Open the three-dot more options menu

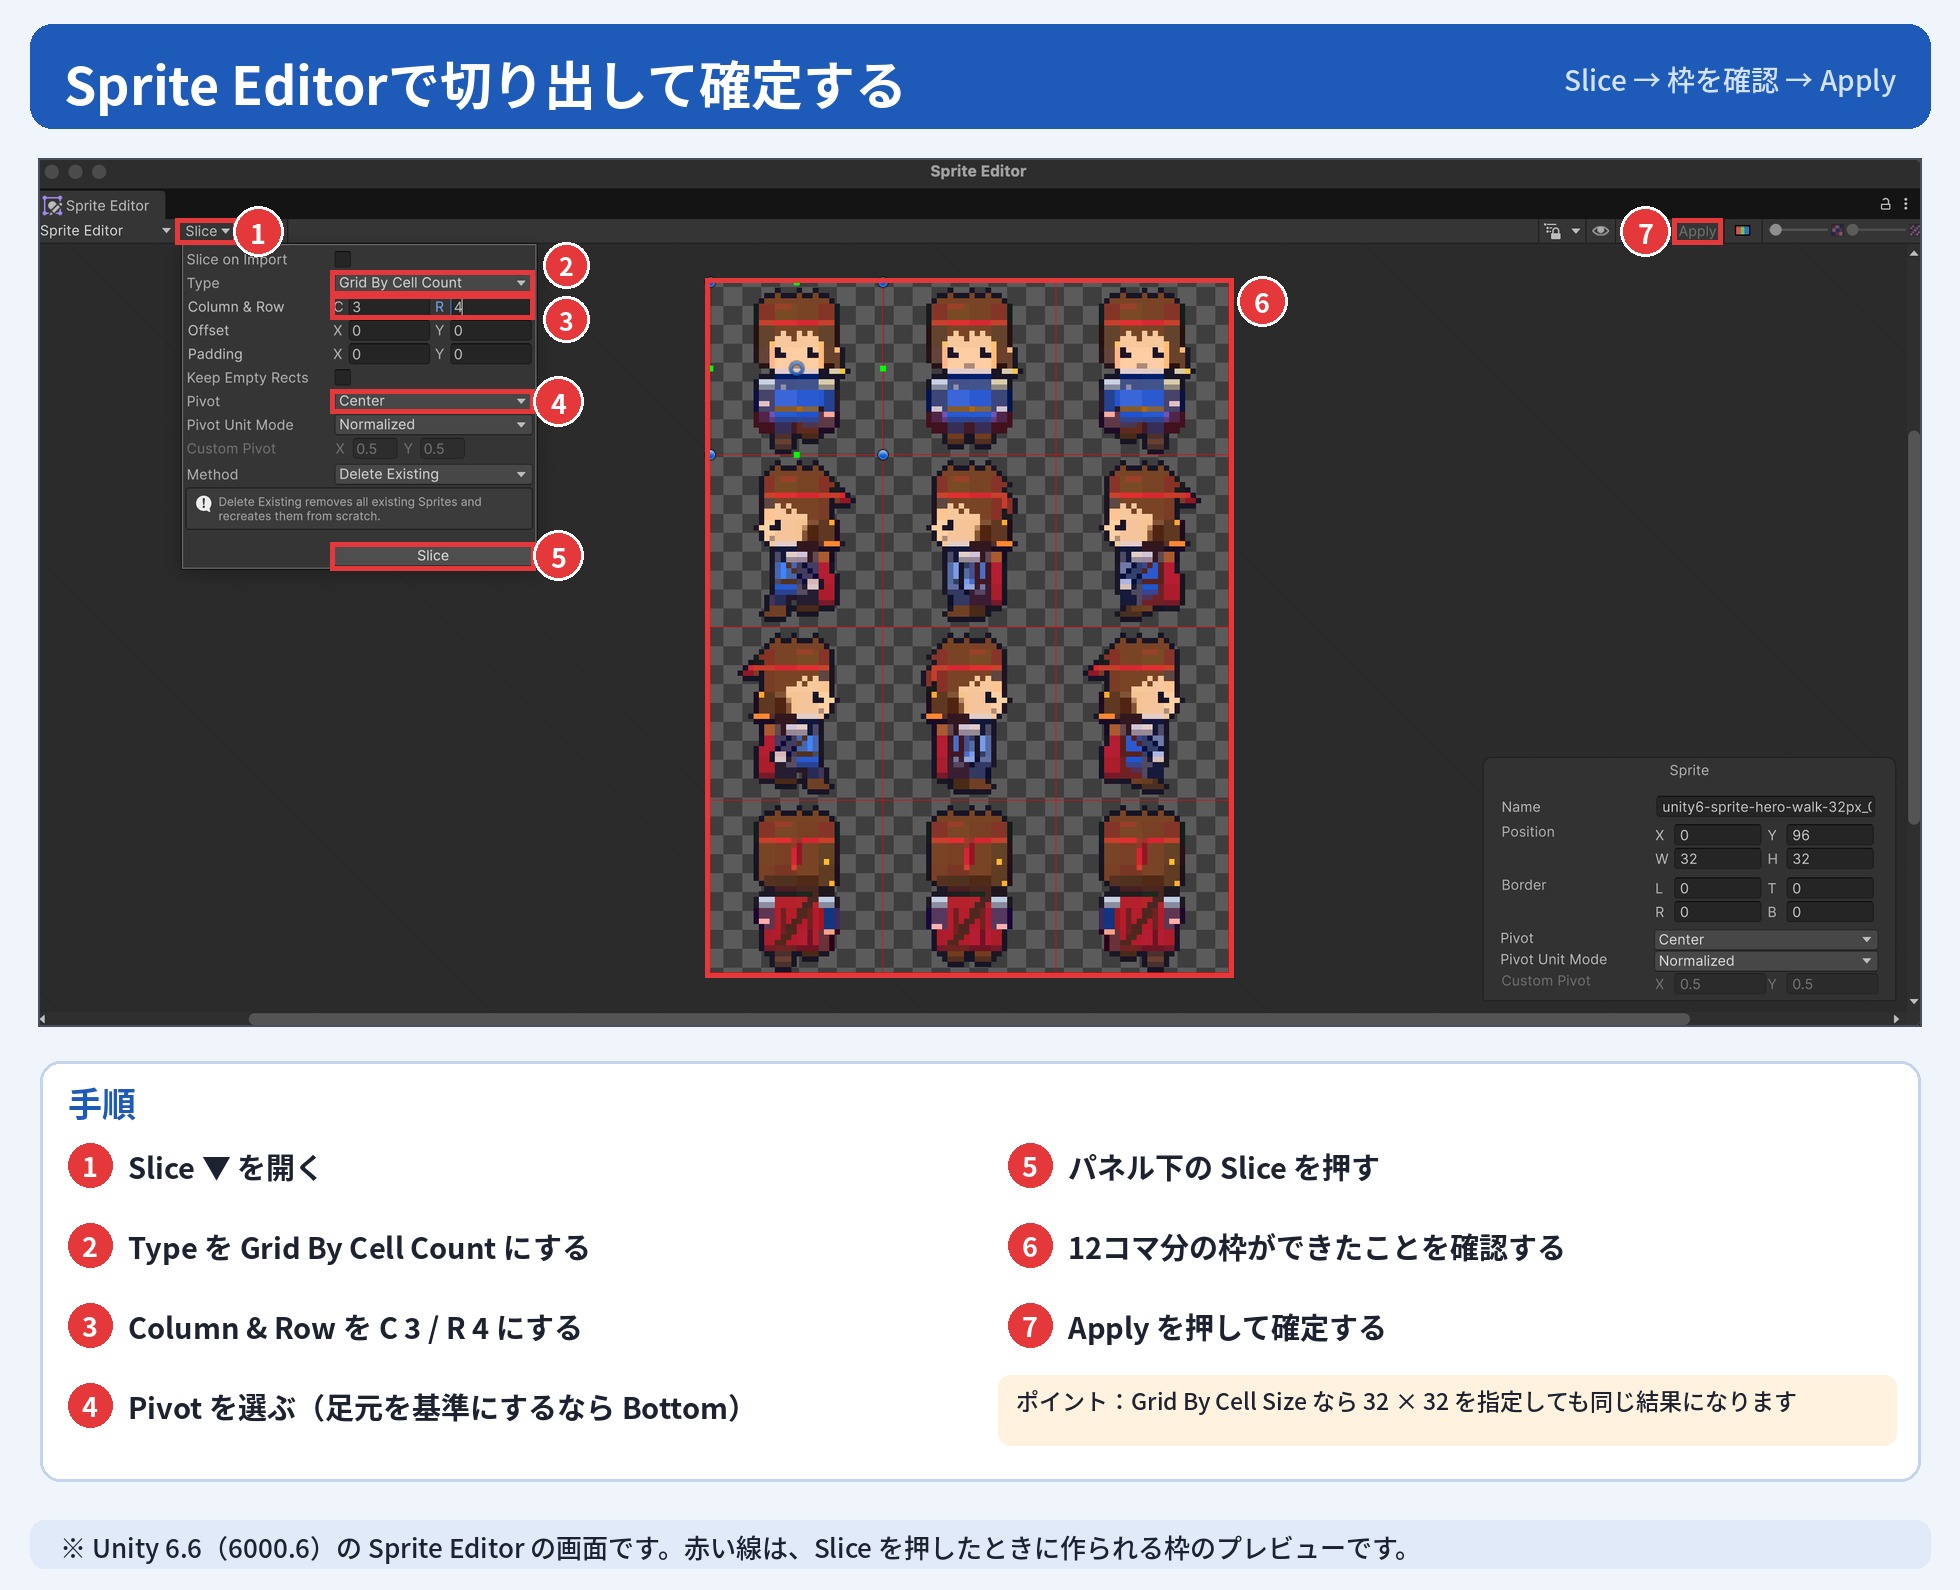(x=1906, y=204)
